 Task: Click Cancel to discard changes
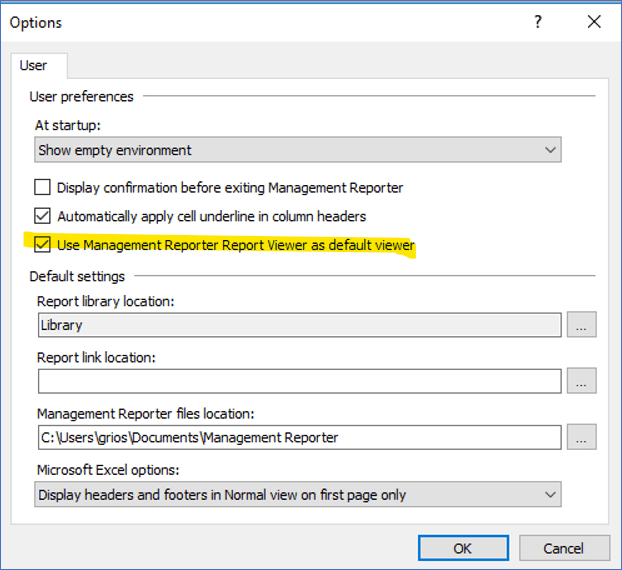(x=563, y=548)
